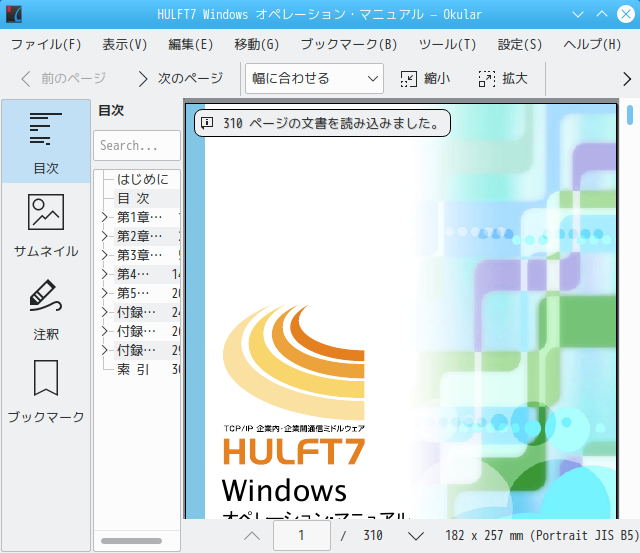Screen dimensions: 640x553
Task: Go to 次のページ (next page)
Action: (180, 78)
